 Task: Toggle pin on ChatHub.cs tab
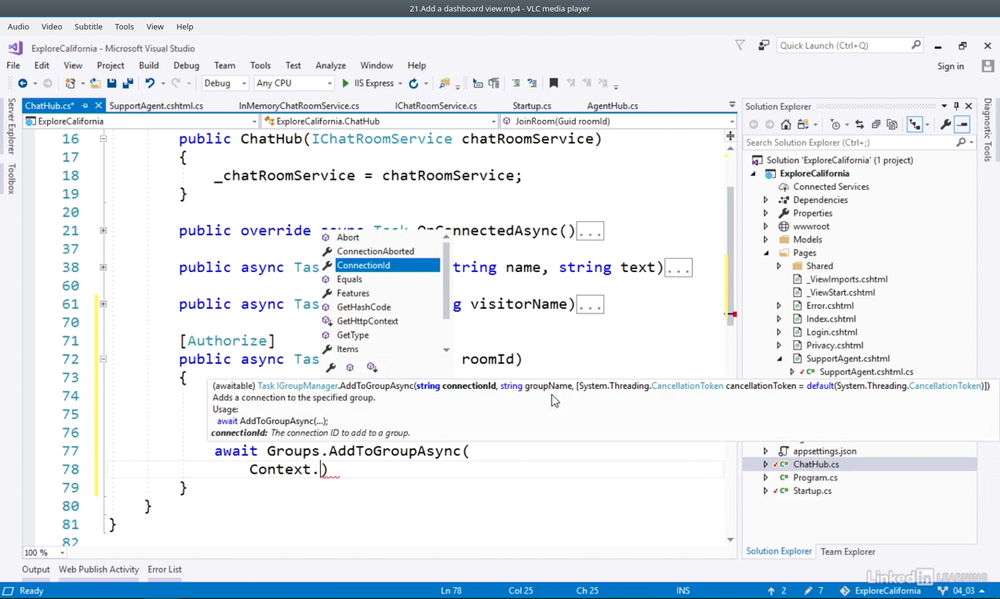[84, 105]
